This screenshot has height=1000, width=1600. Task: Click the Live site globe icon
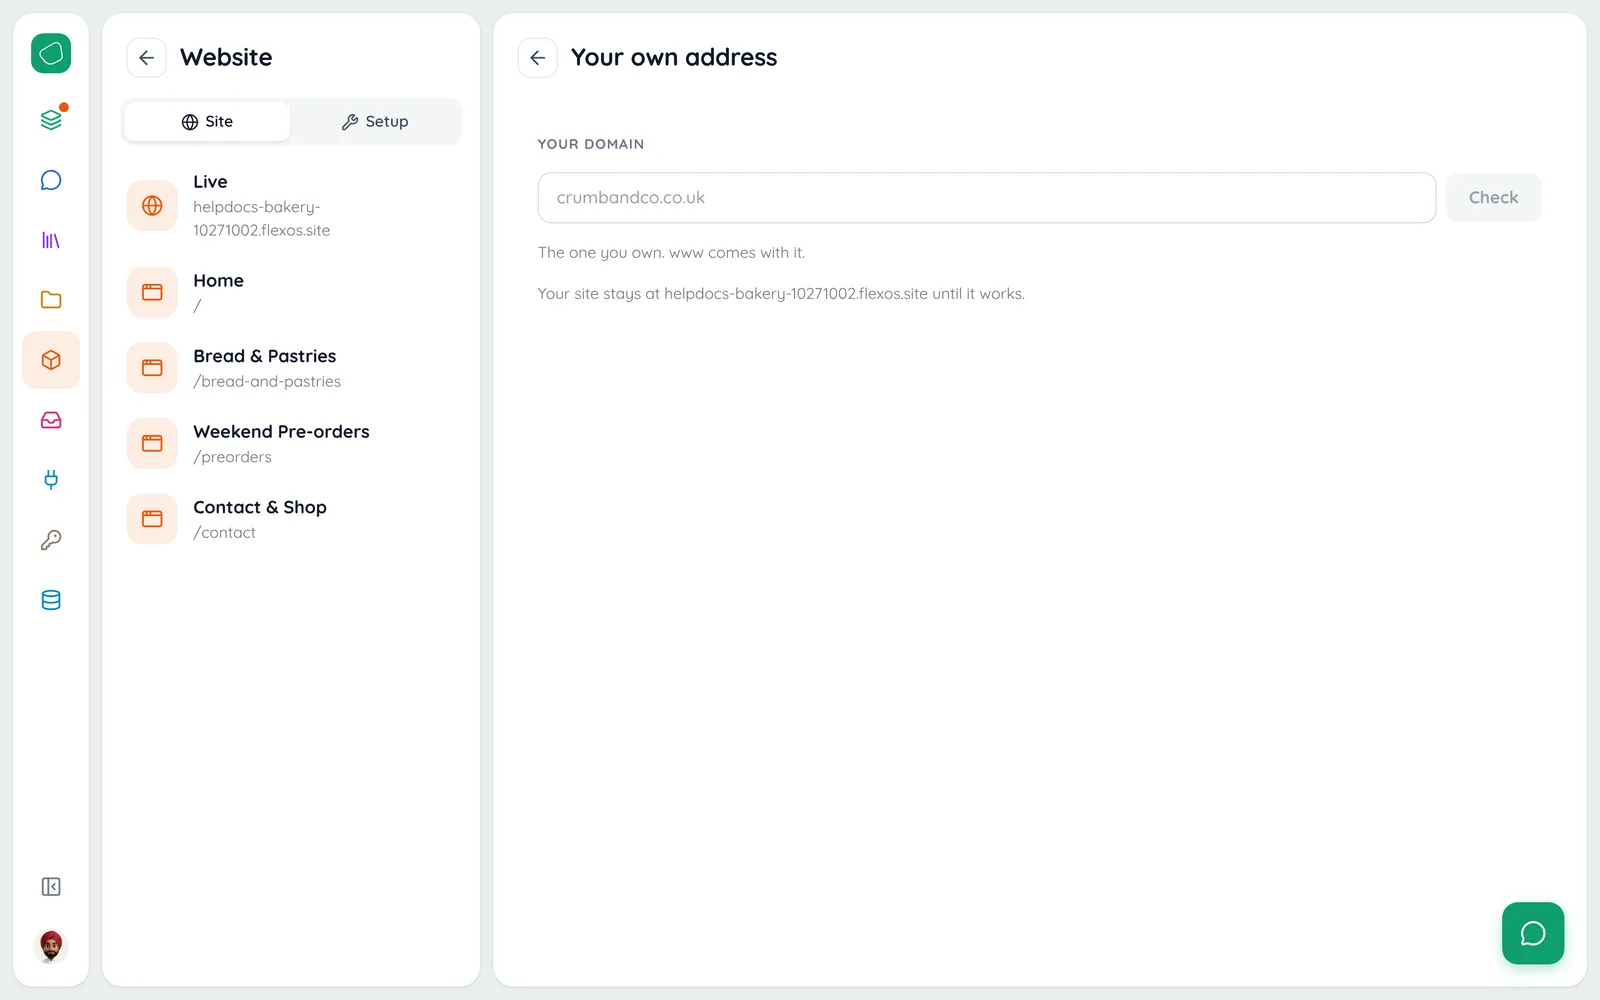tap(152, 206)
